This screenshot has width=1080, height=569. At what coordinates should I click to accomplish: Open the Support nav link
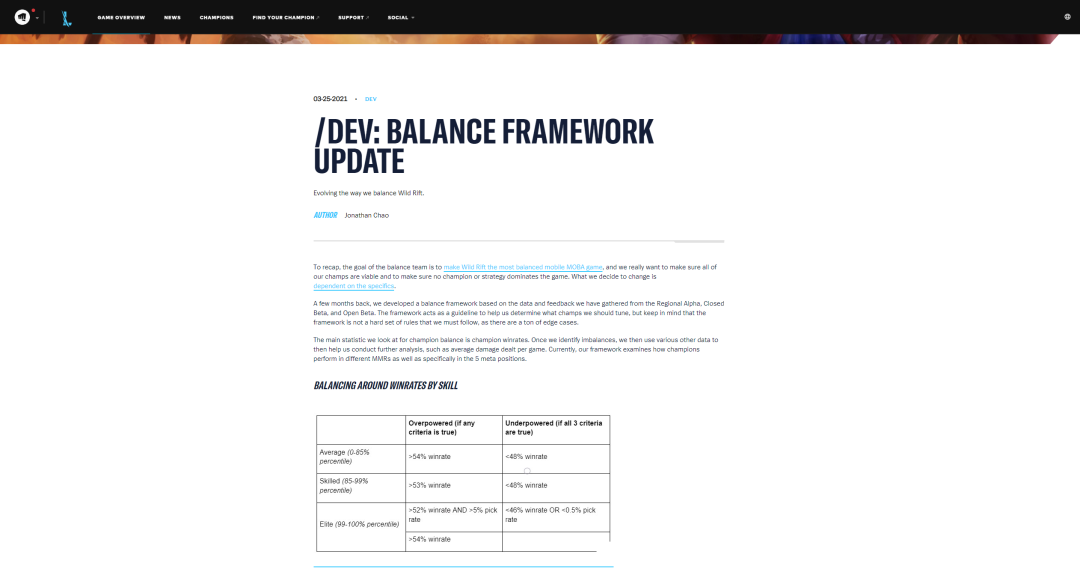350,17
